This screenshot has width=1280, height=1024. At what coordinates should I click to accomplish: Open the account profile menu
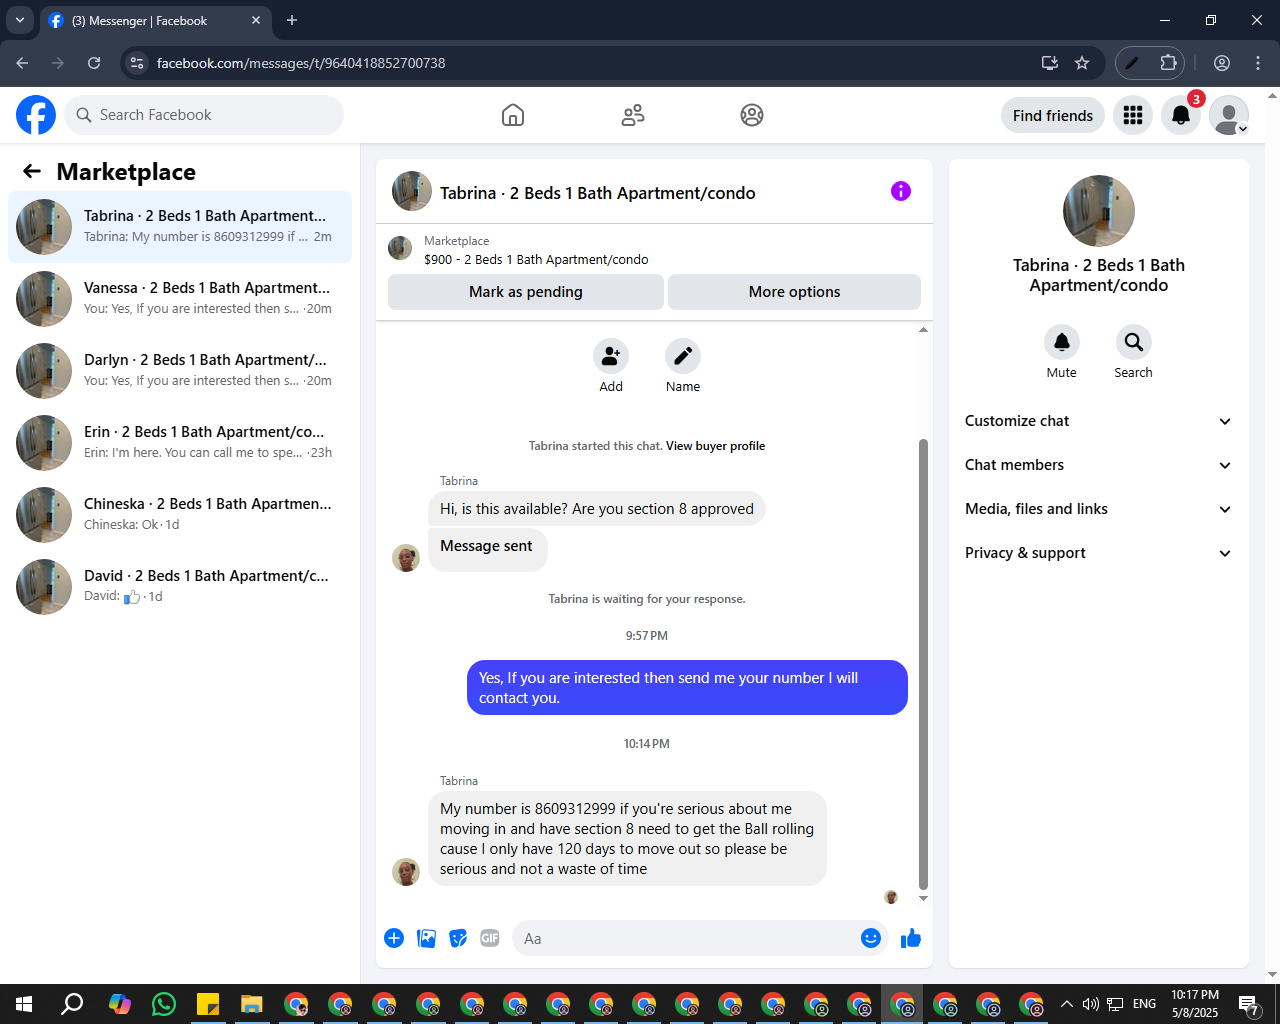pyautogui.click(x=1229, y=115)
